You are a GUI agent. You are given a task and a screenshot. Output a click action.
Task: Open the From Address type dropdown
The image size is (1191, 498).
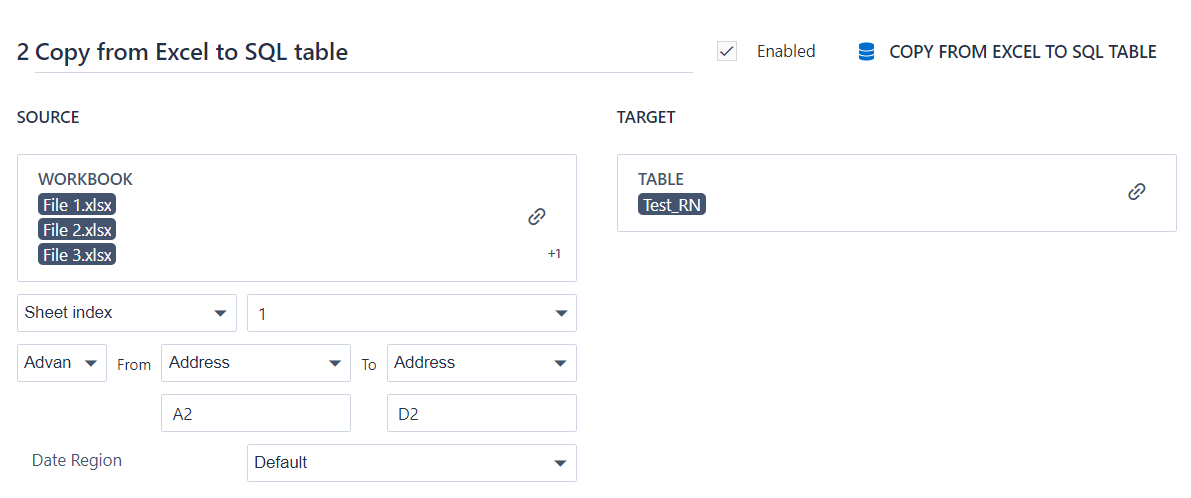point(255,363)
